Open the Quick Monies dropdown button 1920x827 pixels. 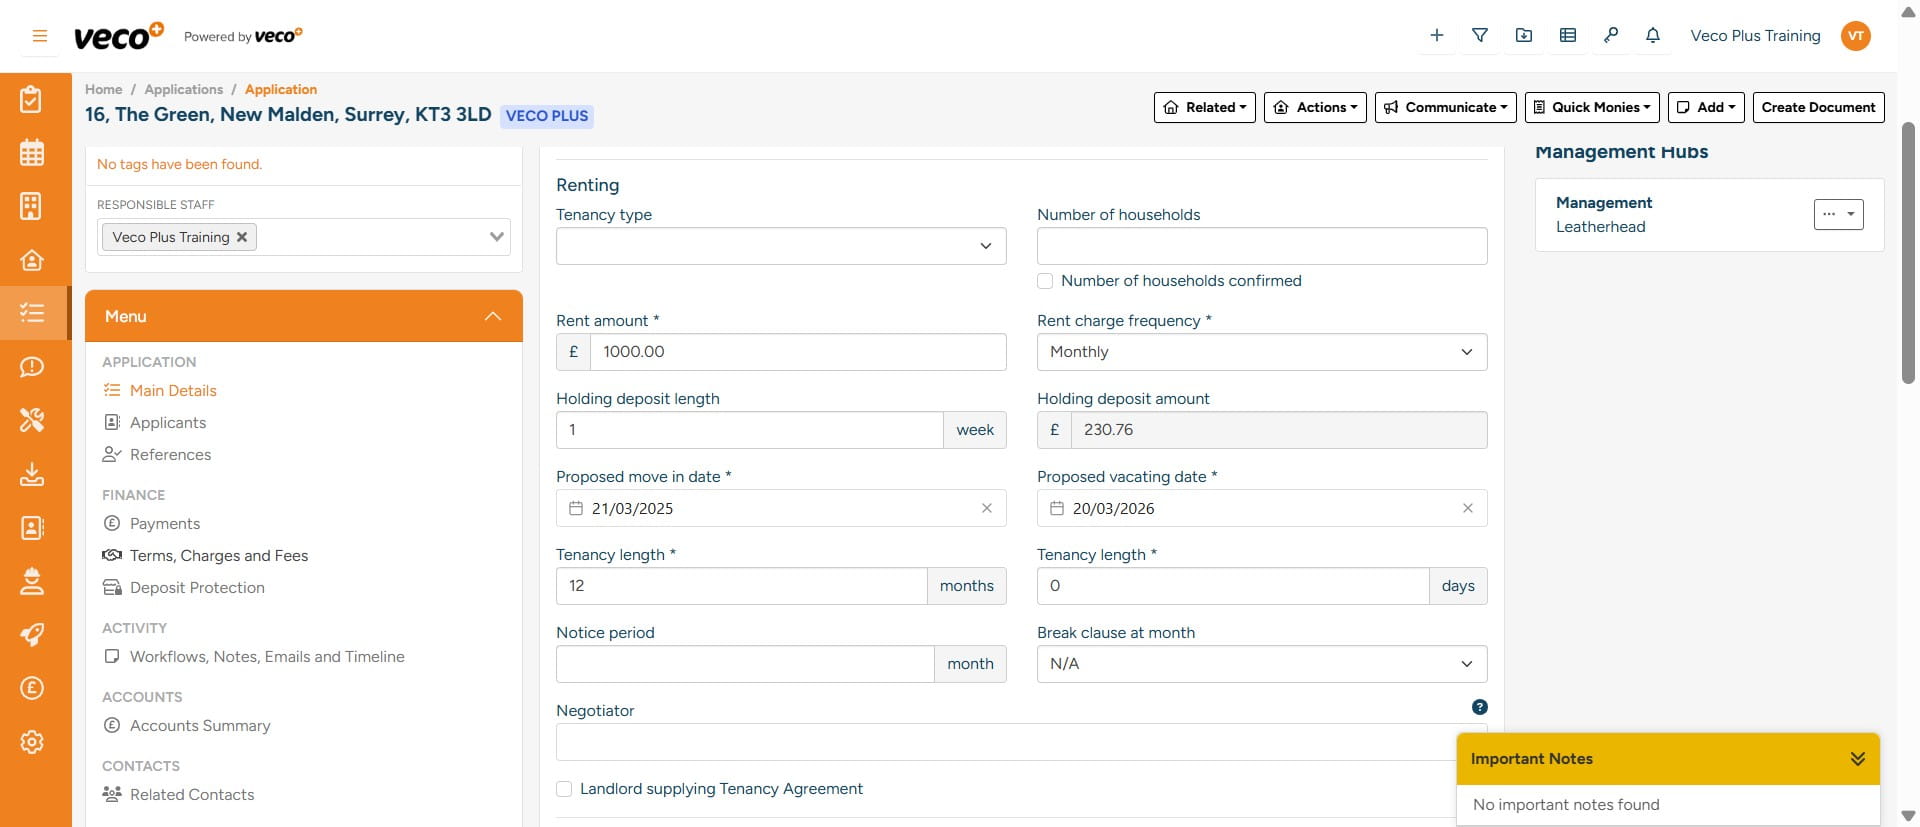(x=1591, y=107)
